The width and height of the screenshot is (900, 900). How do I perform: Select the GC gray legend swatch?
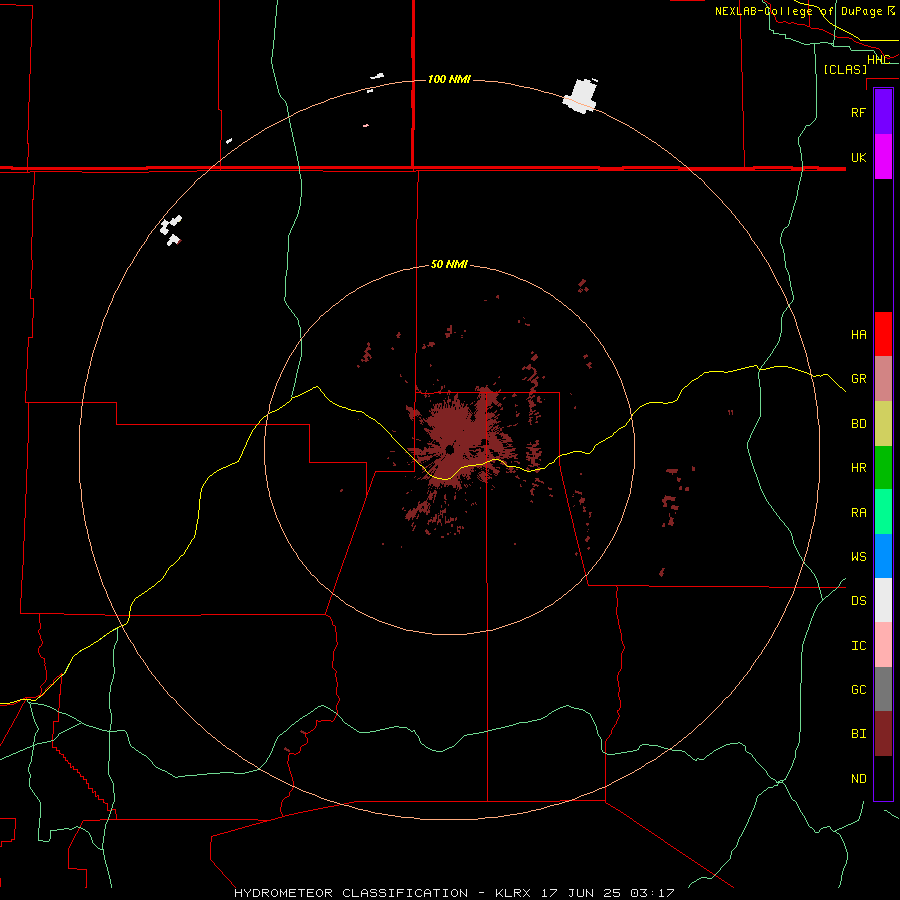click(883, 689)
